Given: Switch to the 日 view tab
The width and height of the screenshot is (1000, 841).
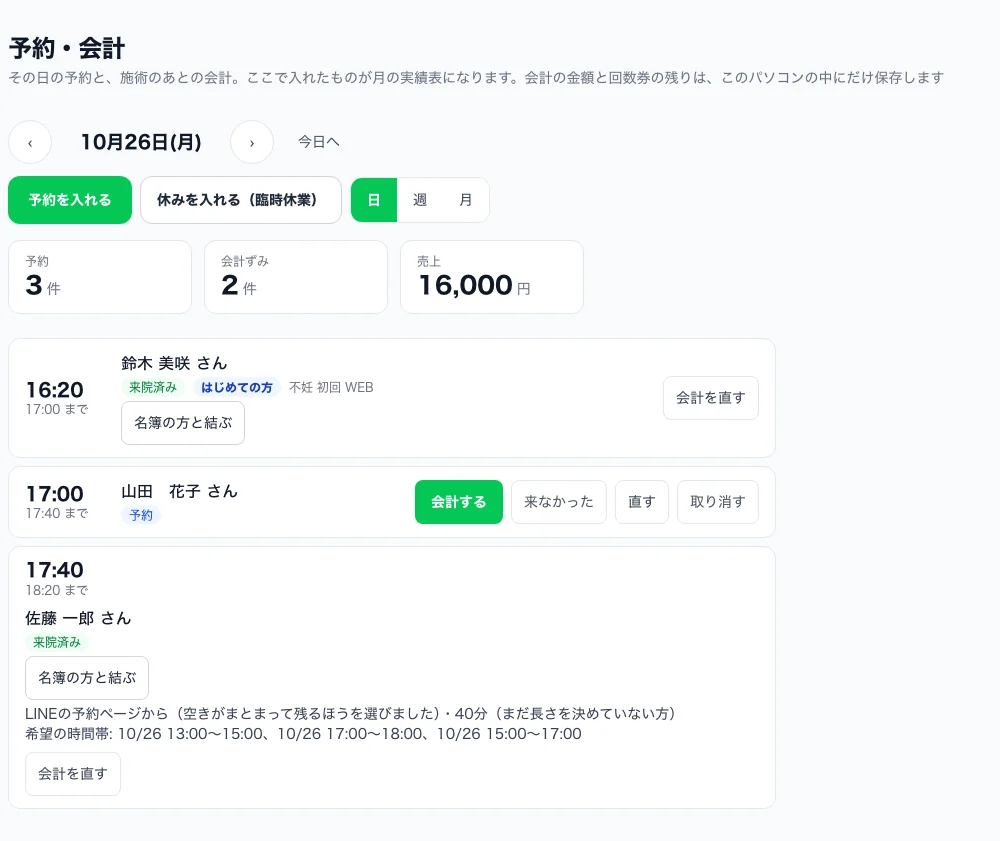Looking at the screenshot, I should click(x=374, y=200).
